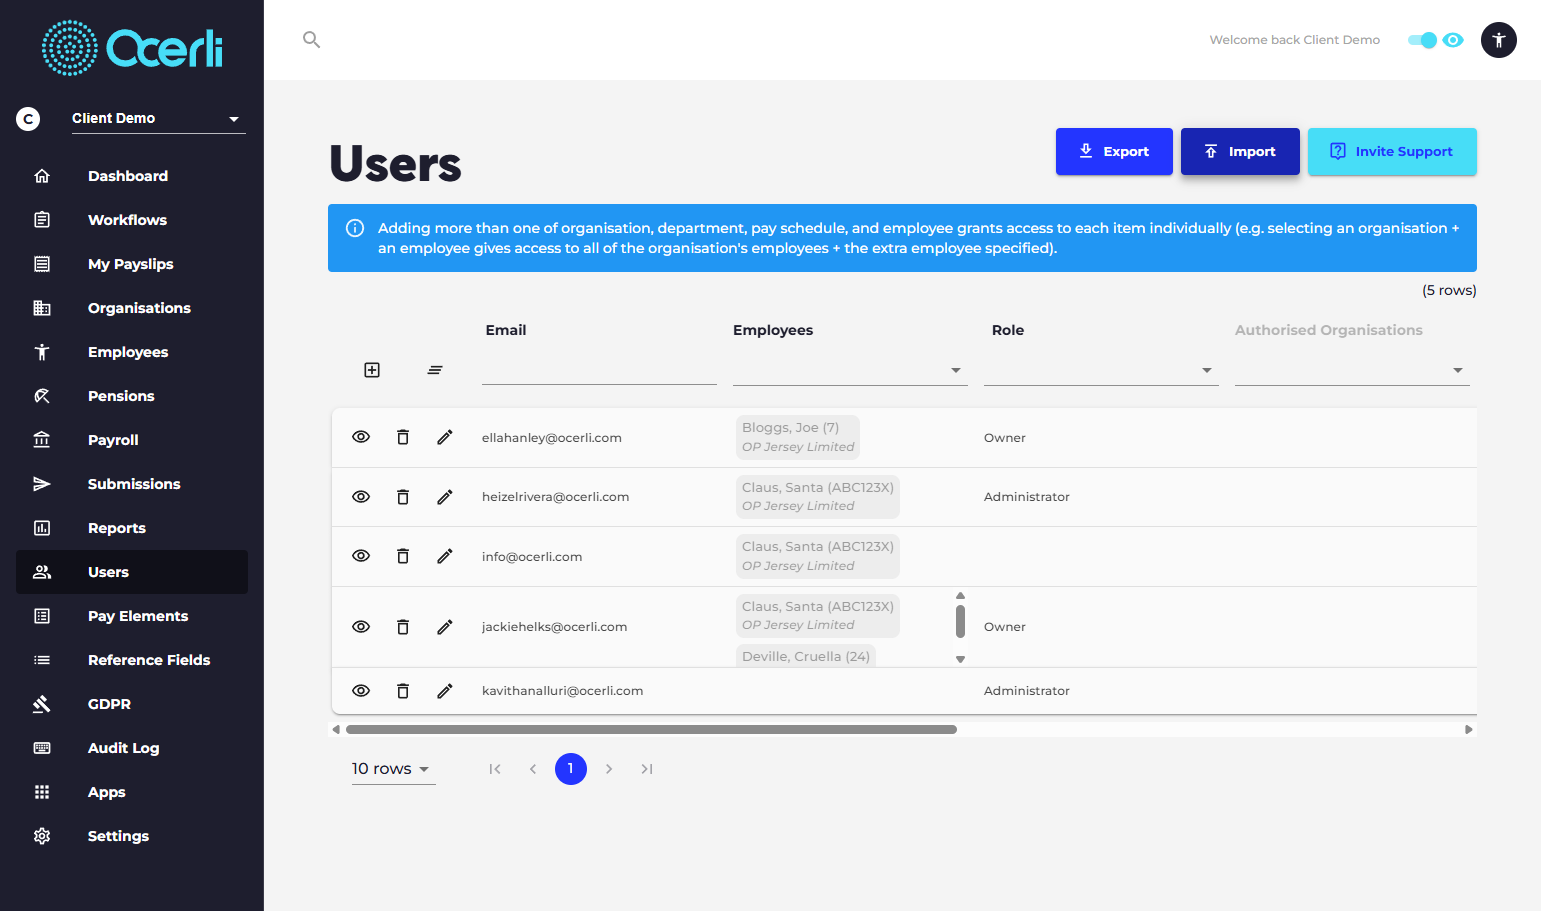Screen dimensions: 1541x911
Task: Open the accessibility menu icon
Action: (1498, 40)
